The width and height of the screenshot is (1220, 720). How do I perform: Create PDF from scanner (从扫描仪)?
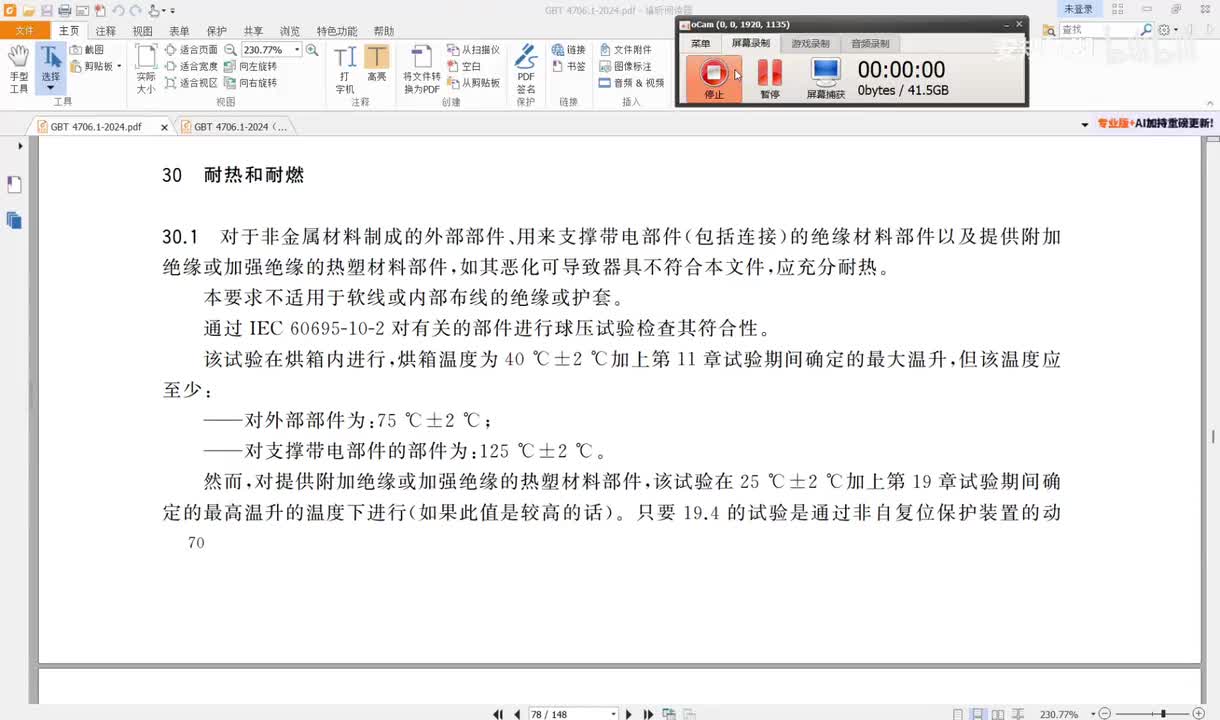(x=473, y=49)
